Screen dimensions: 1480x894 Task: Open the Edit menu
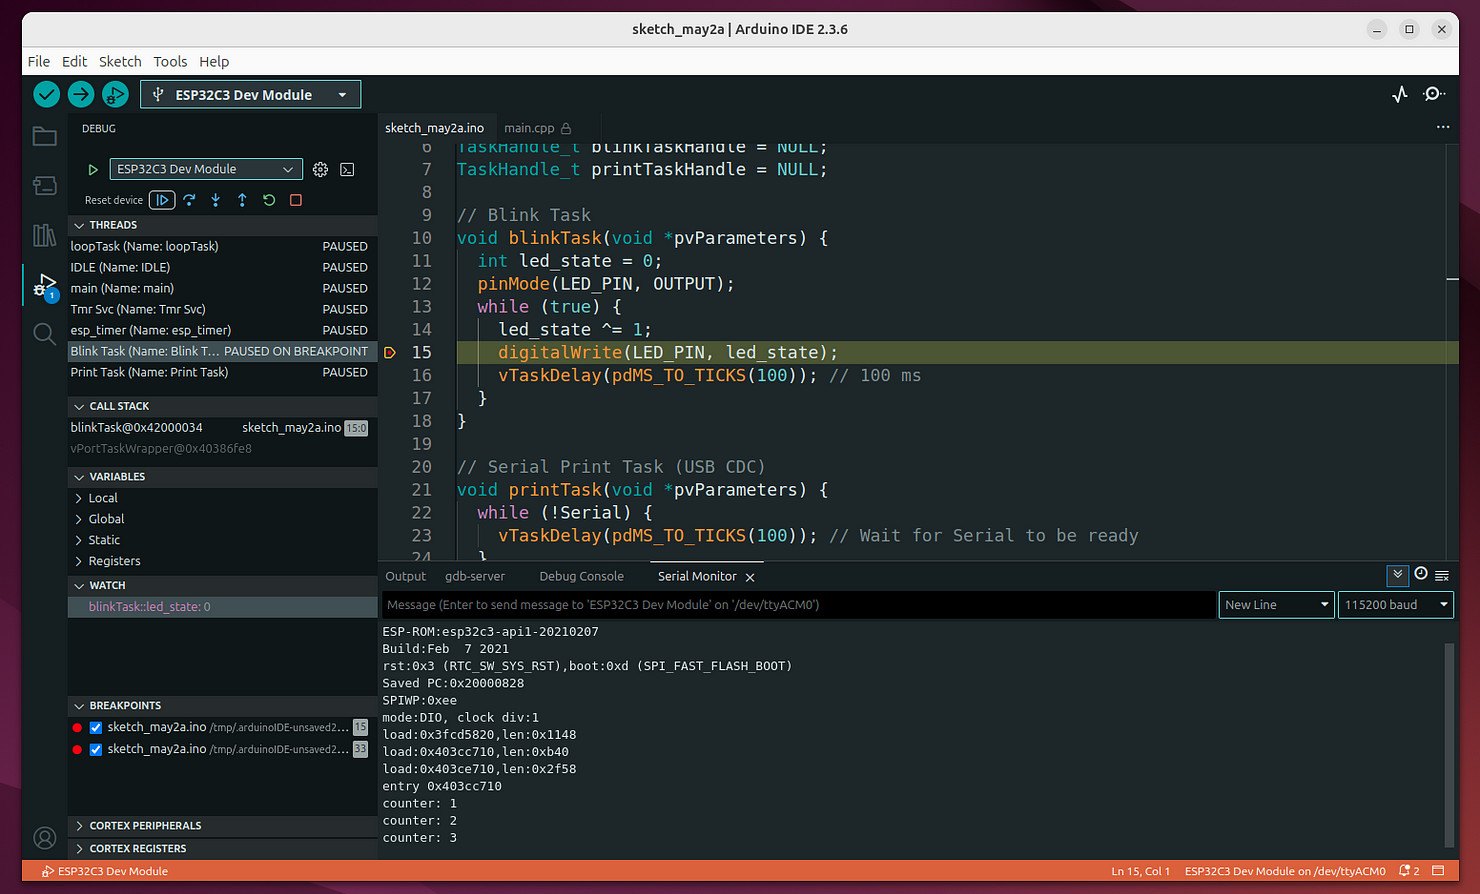pos(74,61)
